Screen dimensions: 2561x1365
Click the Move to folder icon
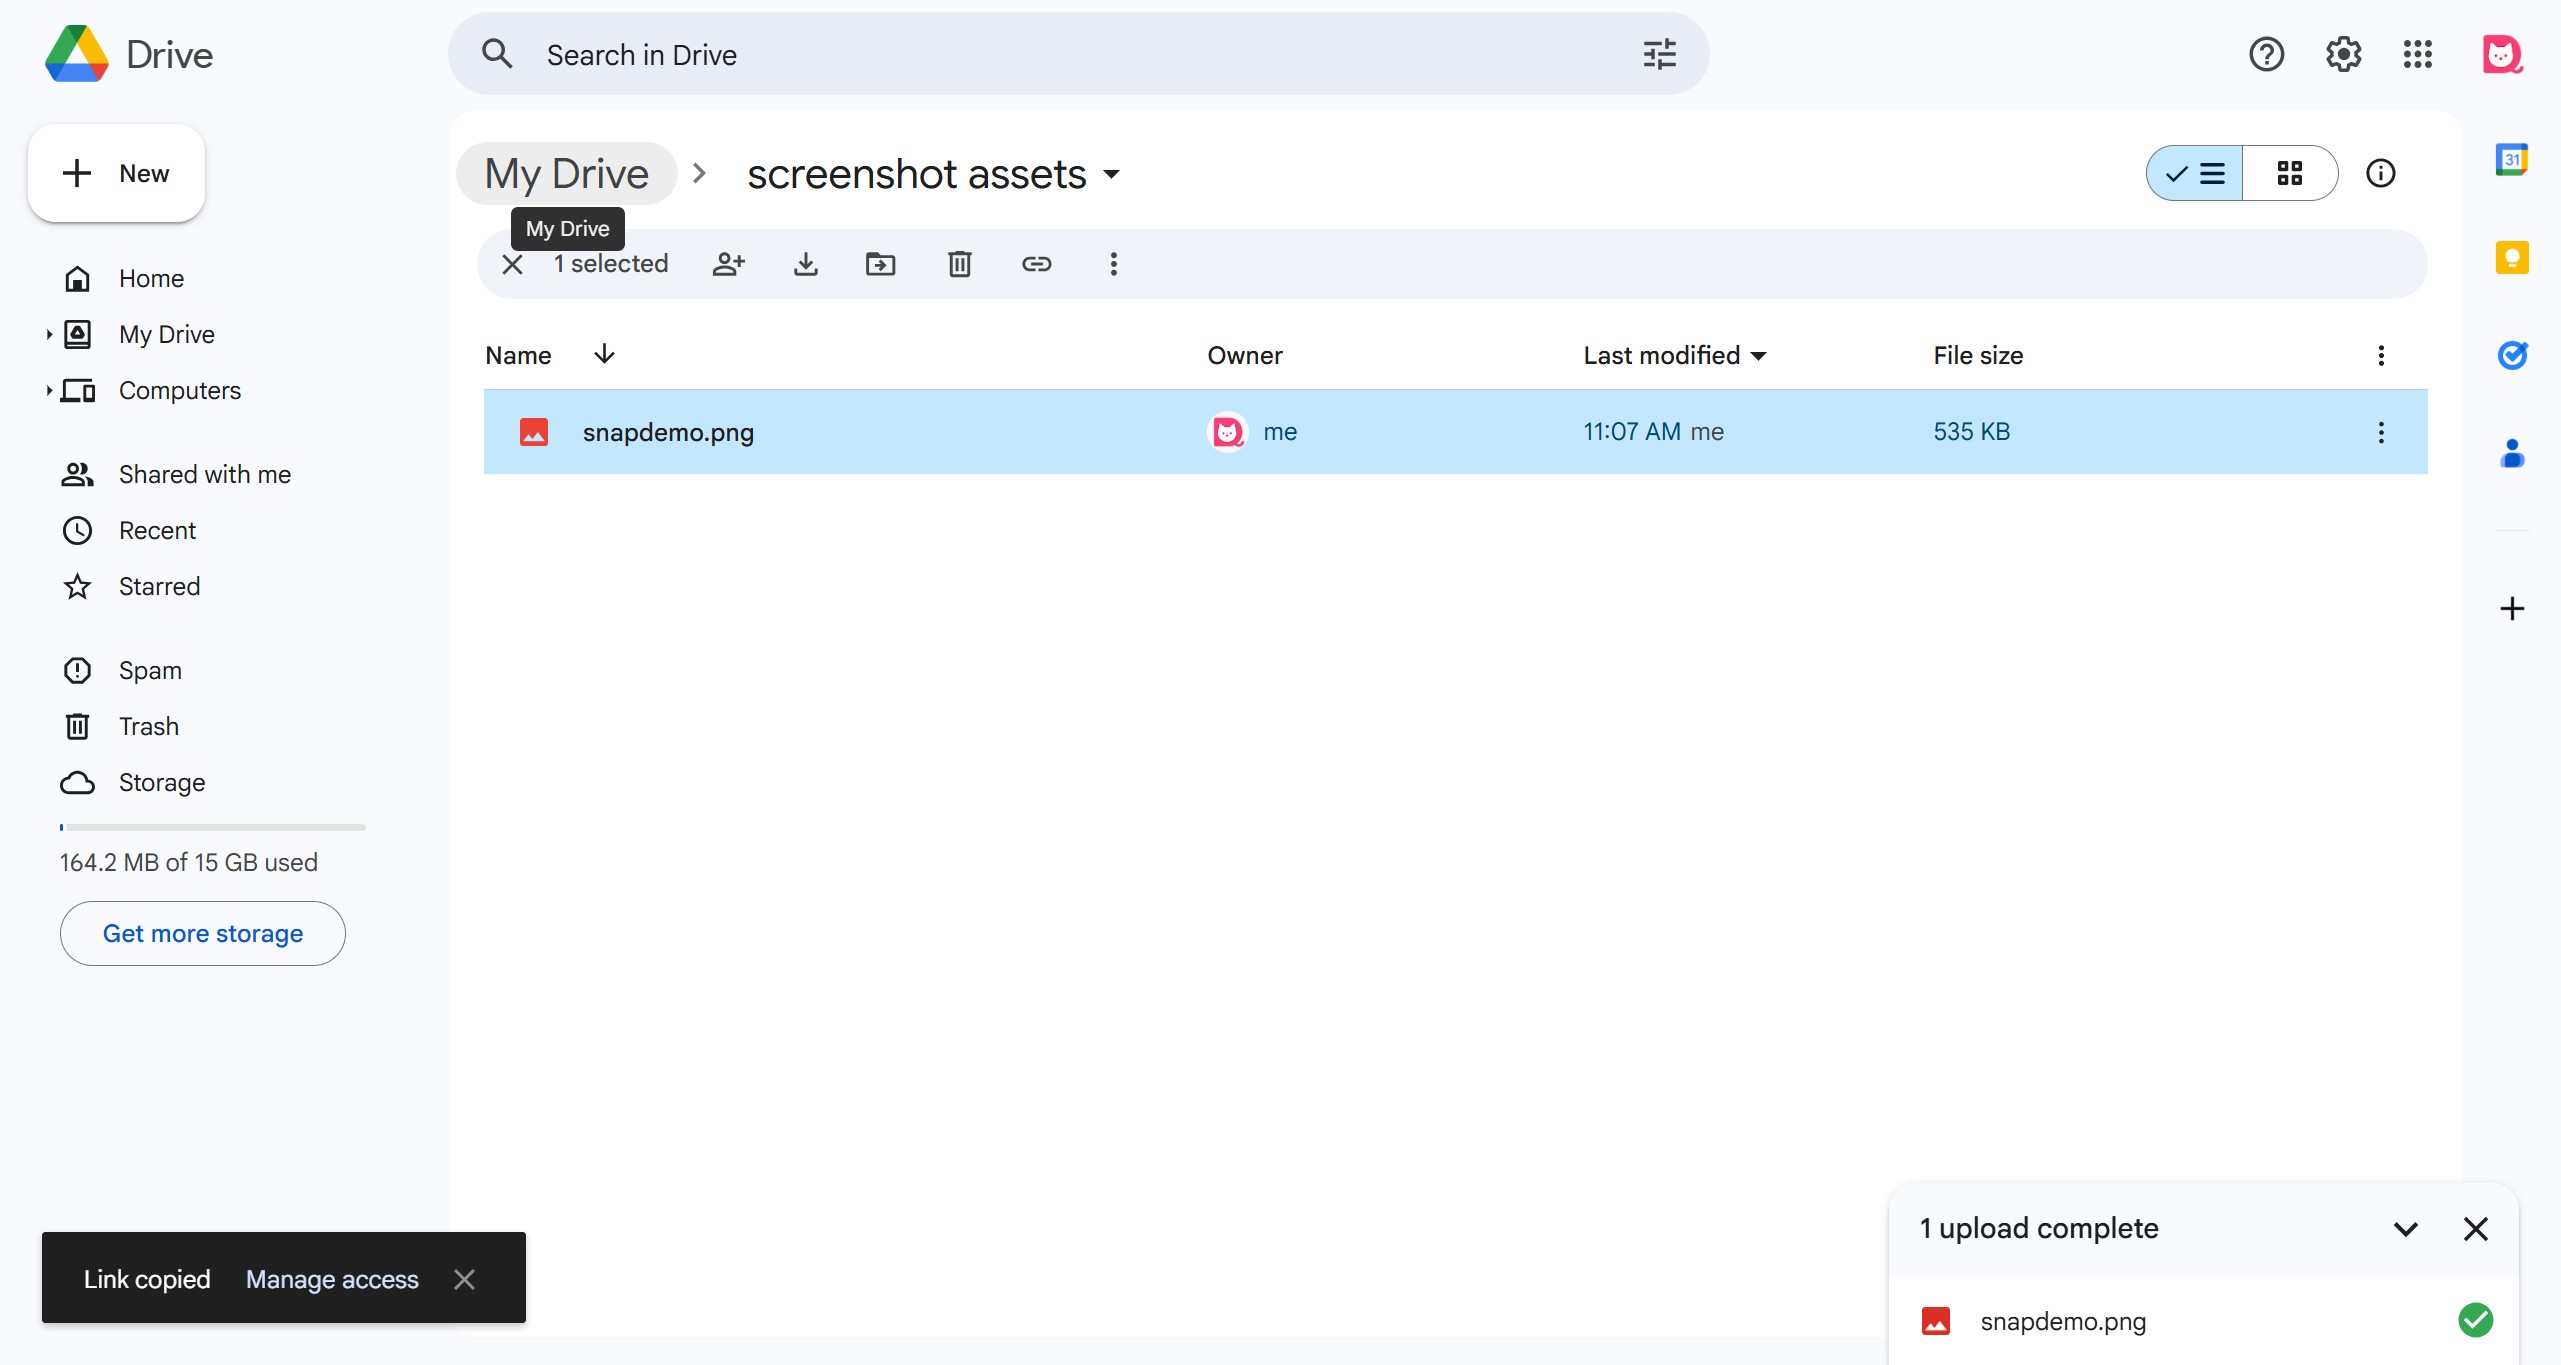click(x=880, y=264)
